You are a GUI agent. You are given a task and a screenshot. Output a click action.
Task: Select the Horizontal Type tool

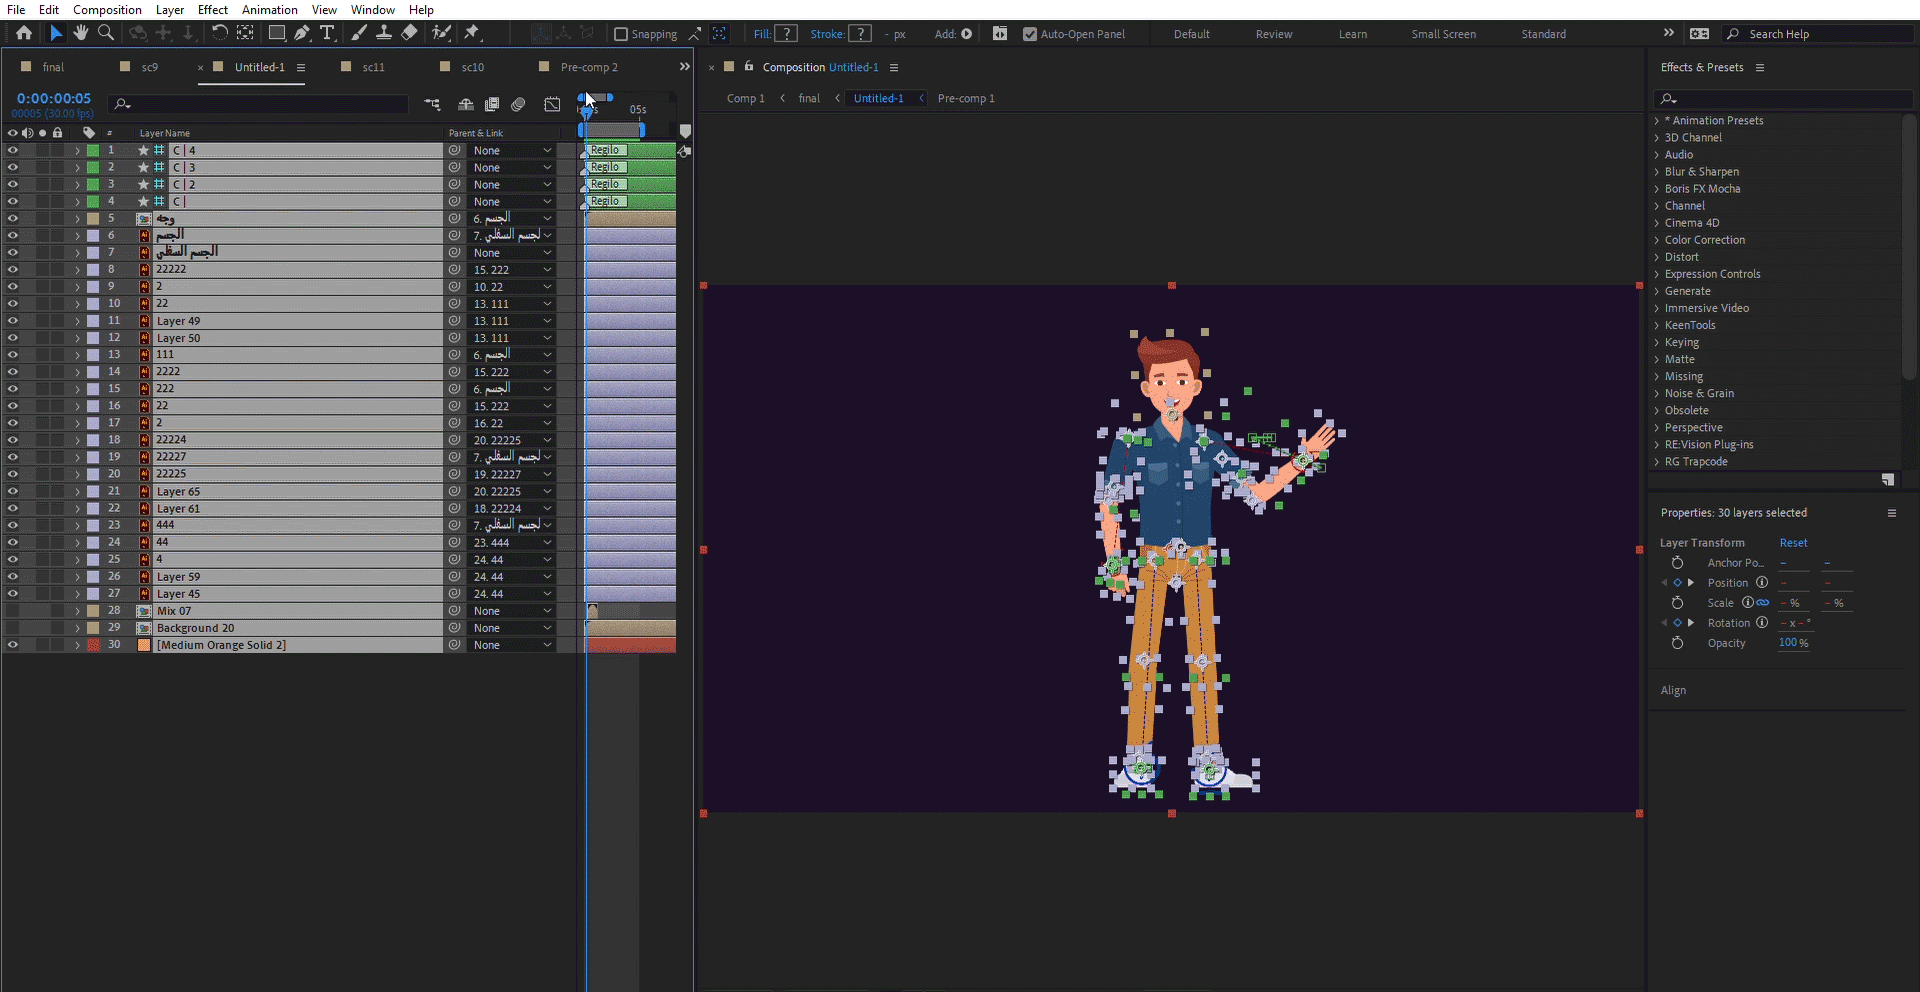327,33
